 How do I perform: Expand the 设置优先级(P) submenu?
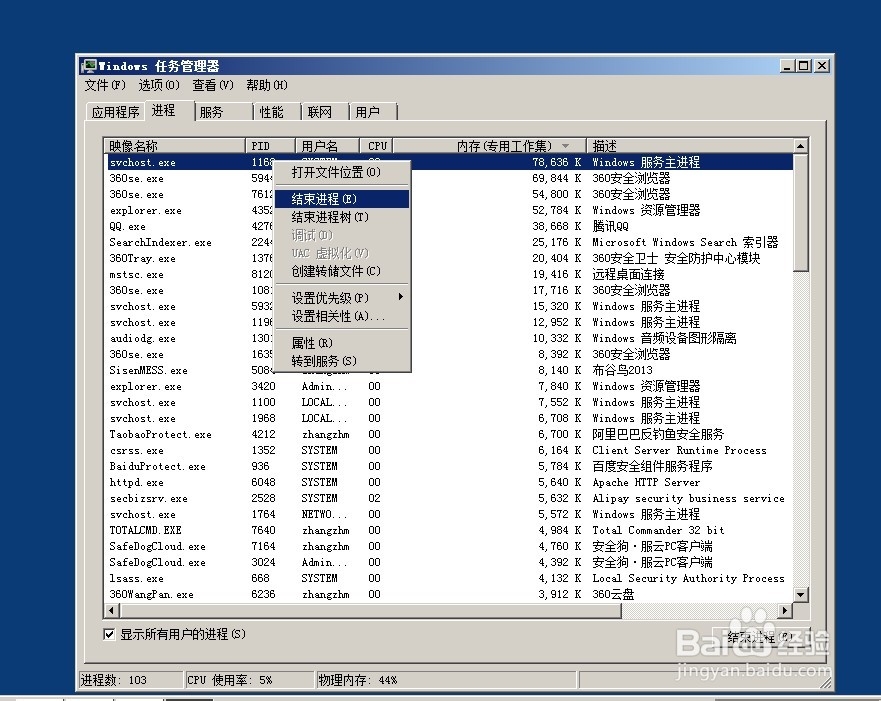(342, 298)
